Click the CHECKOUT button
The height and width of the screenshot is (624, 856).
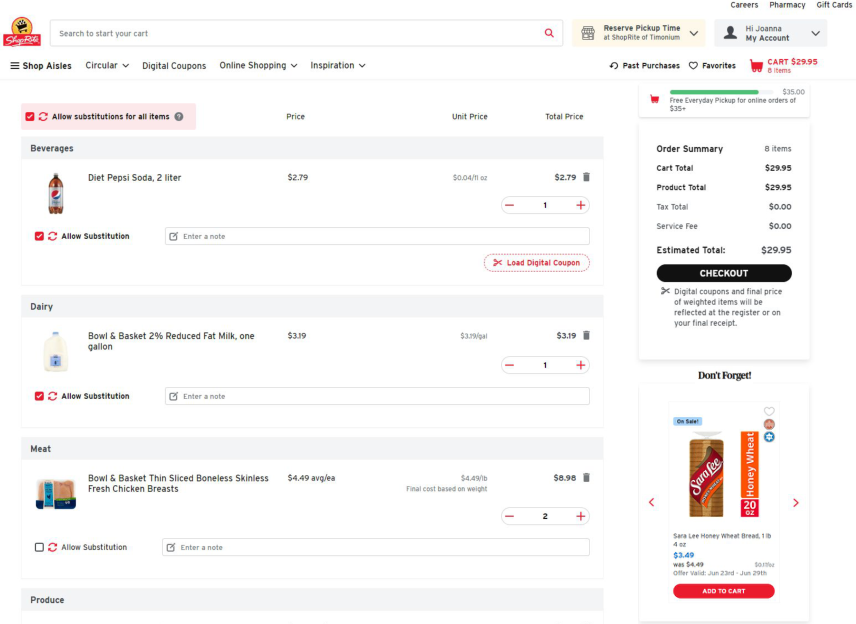(724, 273)
